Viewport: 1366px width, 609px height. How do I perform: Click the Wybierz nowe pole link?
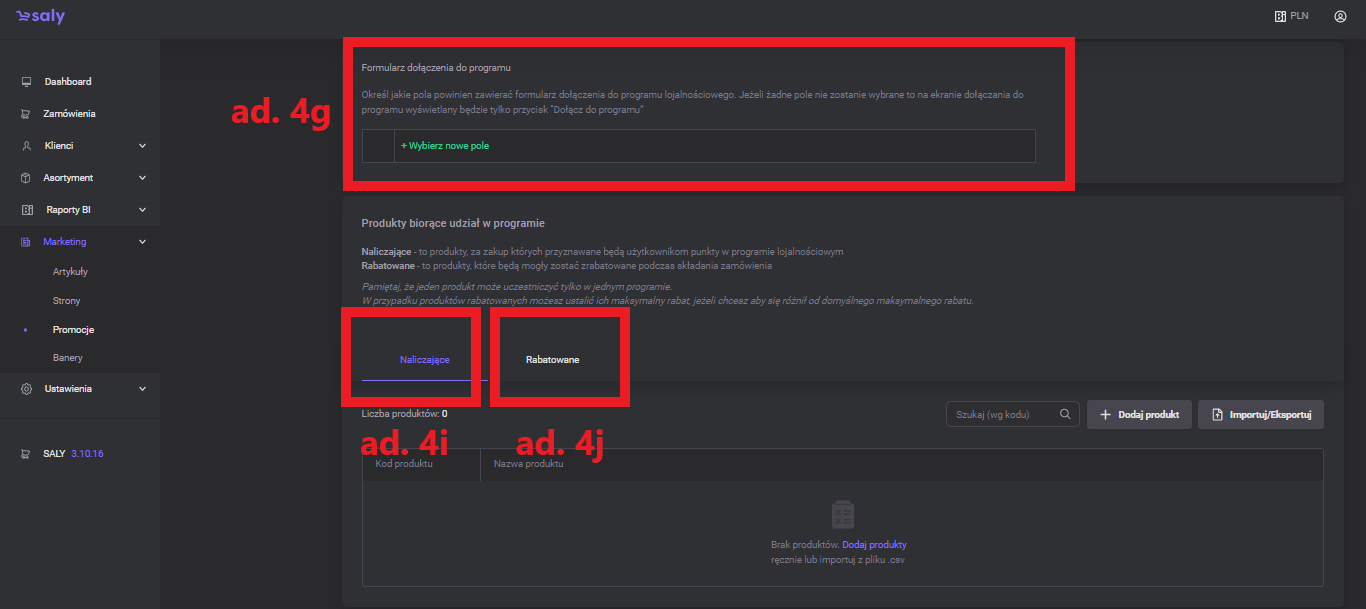pyautogui.click(x=445, y=146)
